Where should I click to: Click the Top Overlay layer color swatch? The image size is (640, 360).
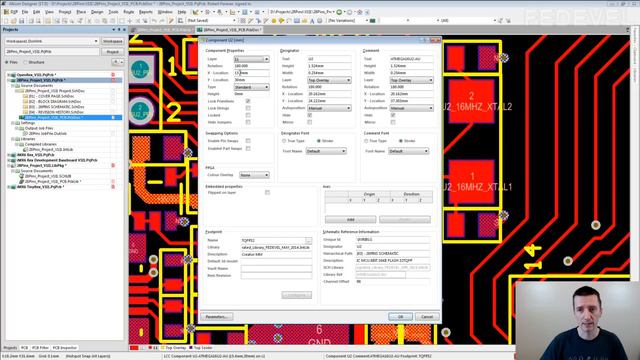[163, 348]
